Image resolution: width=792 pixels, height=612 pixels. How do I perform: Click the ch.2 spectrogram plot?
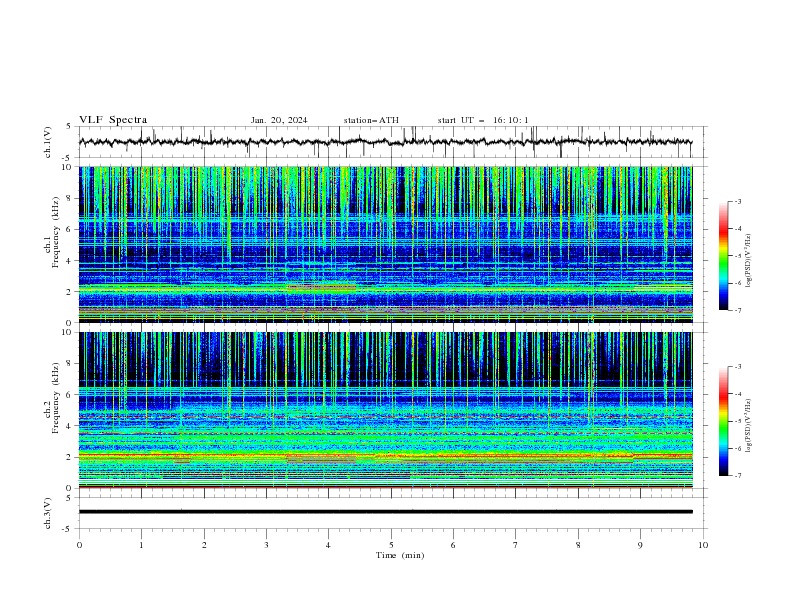coord(385,410)
